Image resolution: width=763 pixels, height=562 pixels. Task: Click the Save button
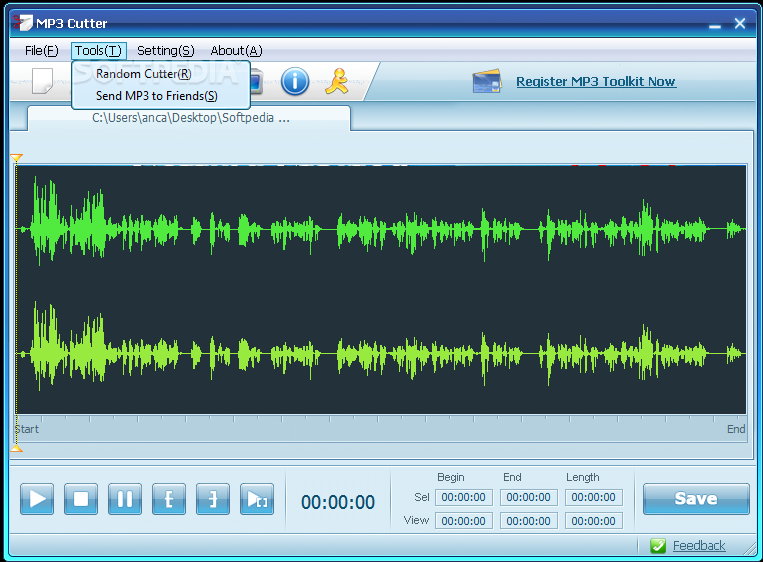click(x=696, y=499)
